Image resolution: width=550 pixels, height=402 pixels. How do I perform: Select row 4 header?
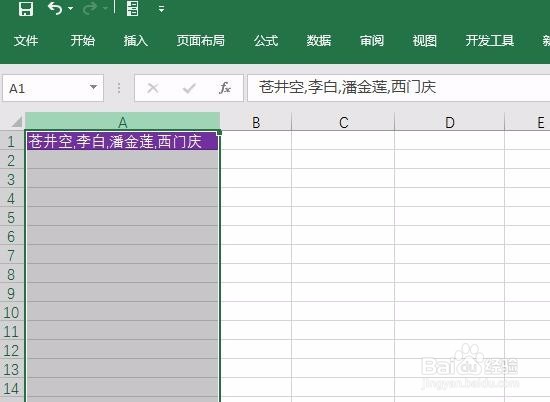point(11,198)
